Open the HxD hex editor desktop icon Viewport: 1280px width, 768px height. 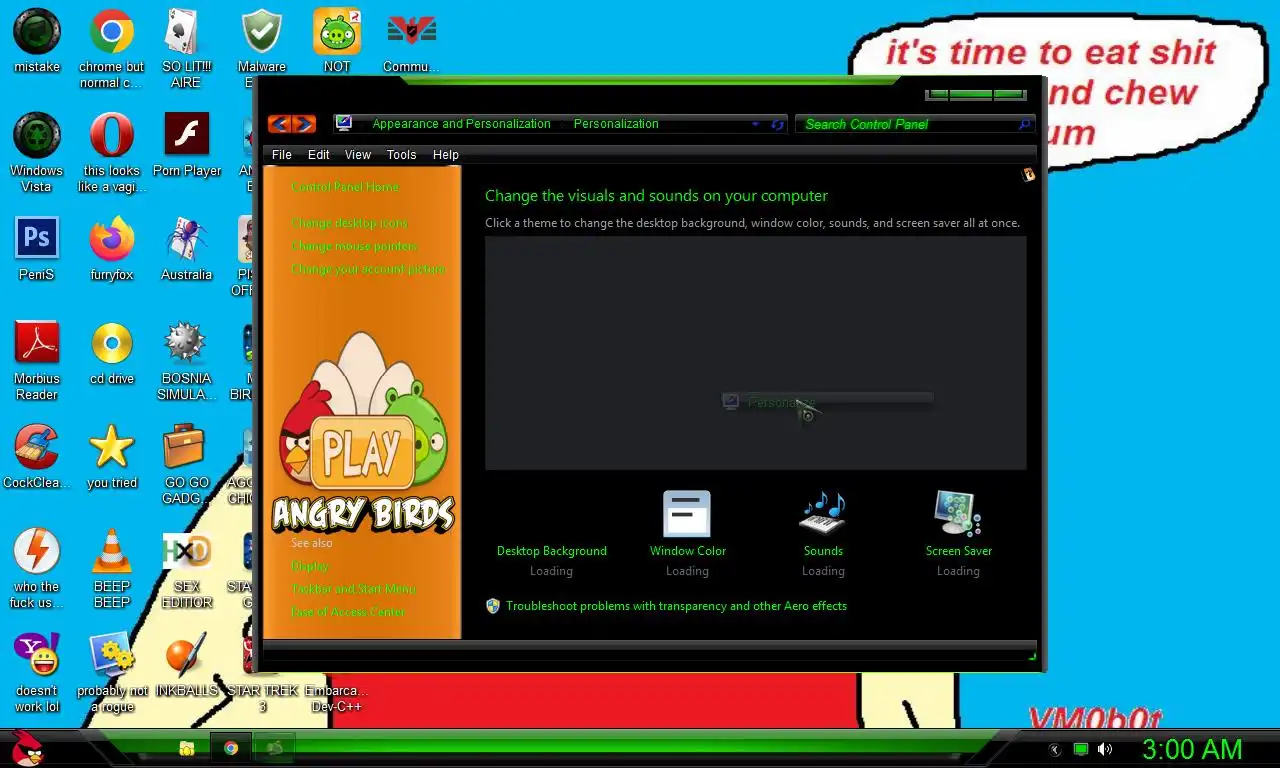coord(186,551)
